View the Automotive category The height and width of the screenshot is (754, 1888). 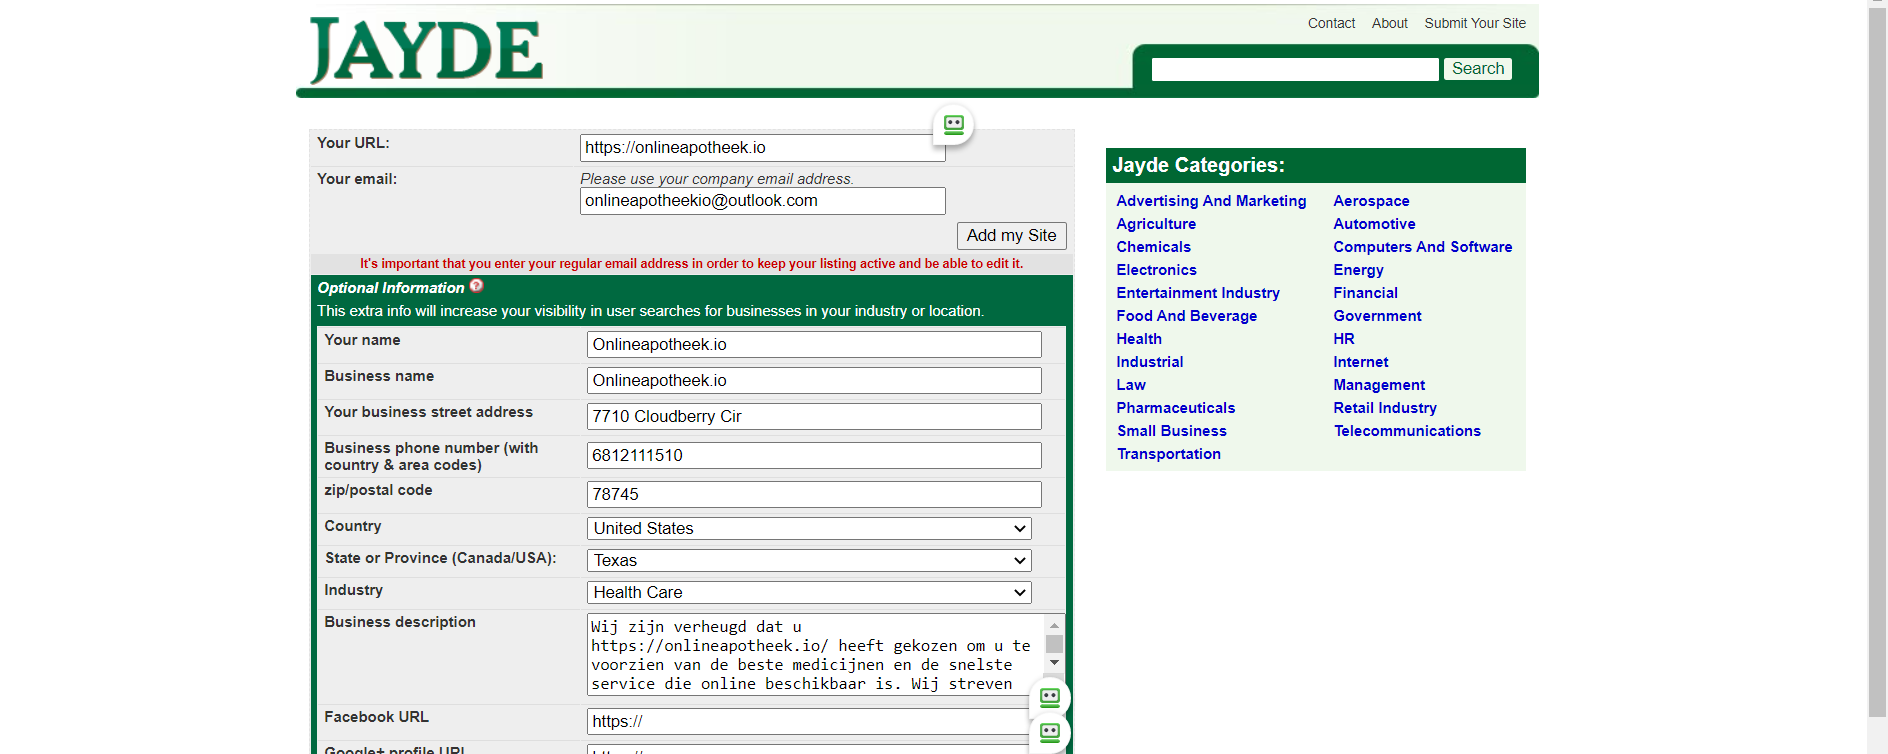[1374, 224]
